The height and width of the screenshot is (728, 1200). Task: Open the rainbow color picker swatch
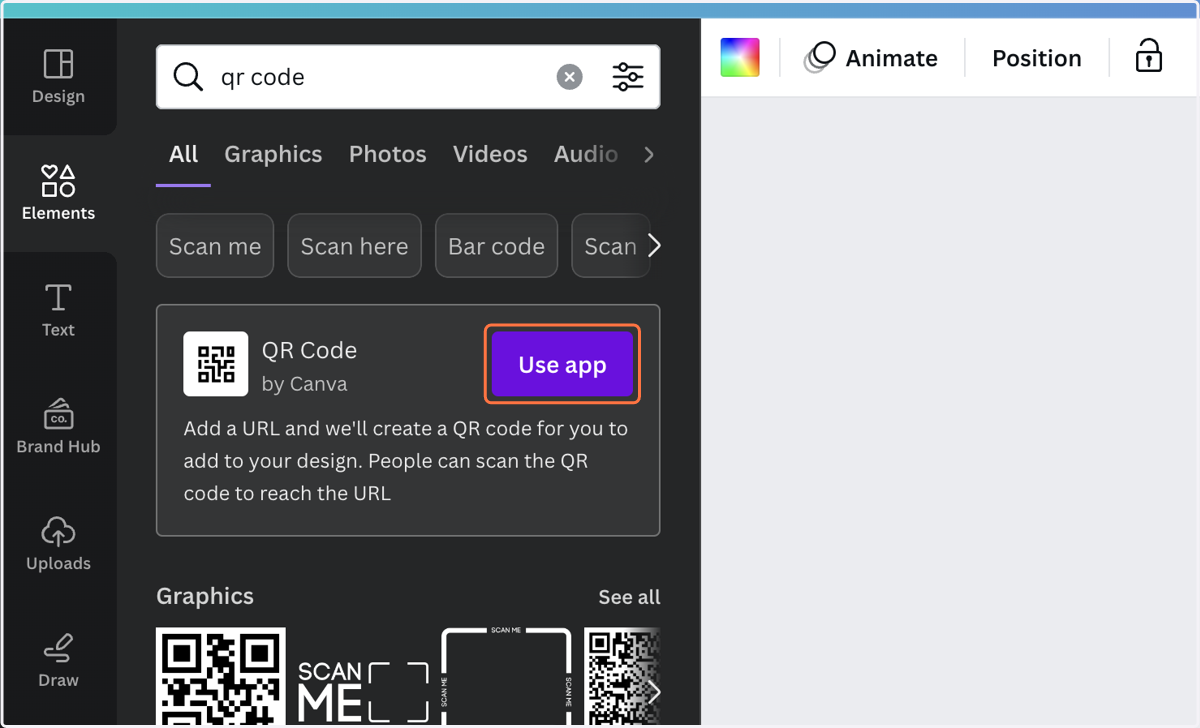(740, 58)
